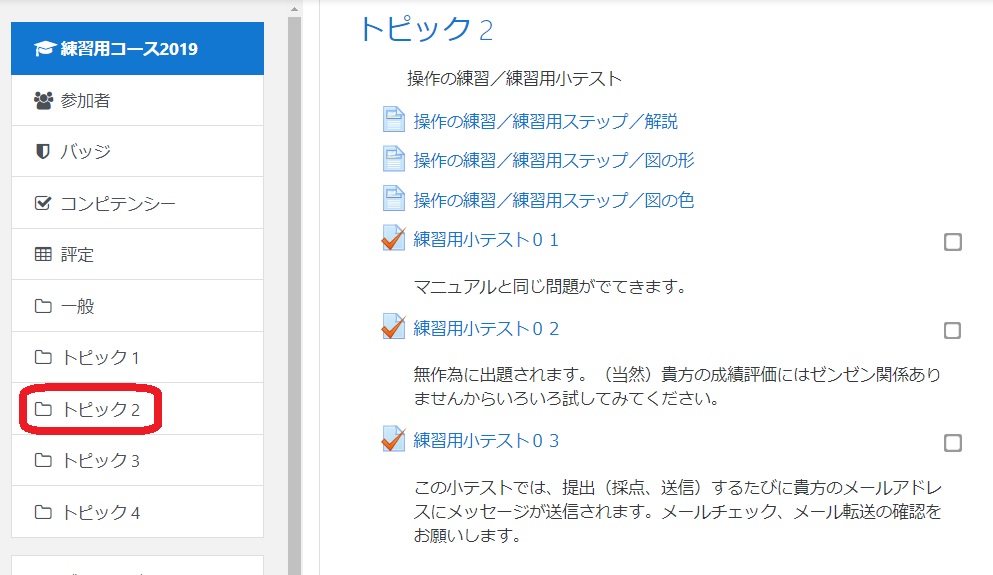Click the description starting この小テストでは
The height and width of the screenshot is (575, 993).
point(678,511)
